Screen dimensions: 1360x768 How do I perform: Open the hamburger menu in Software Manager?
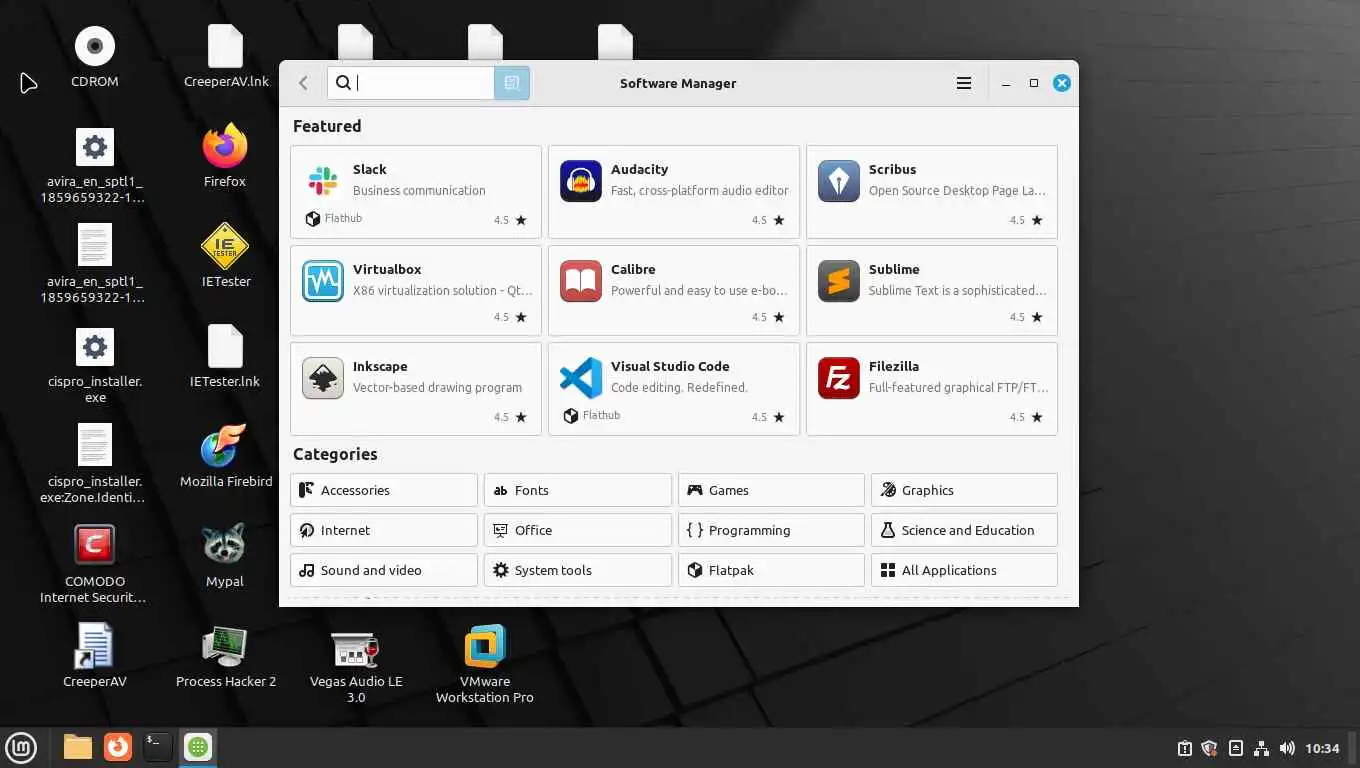pyautogui.click(x=964, y=83)
